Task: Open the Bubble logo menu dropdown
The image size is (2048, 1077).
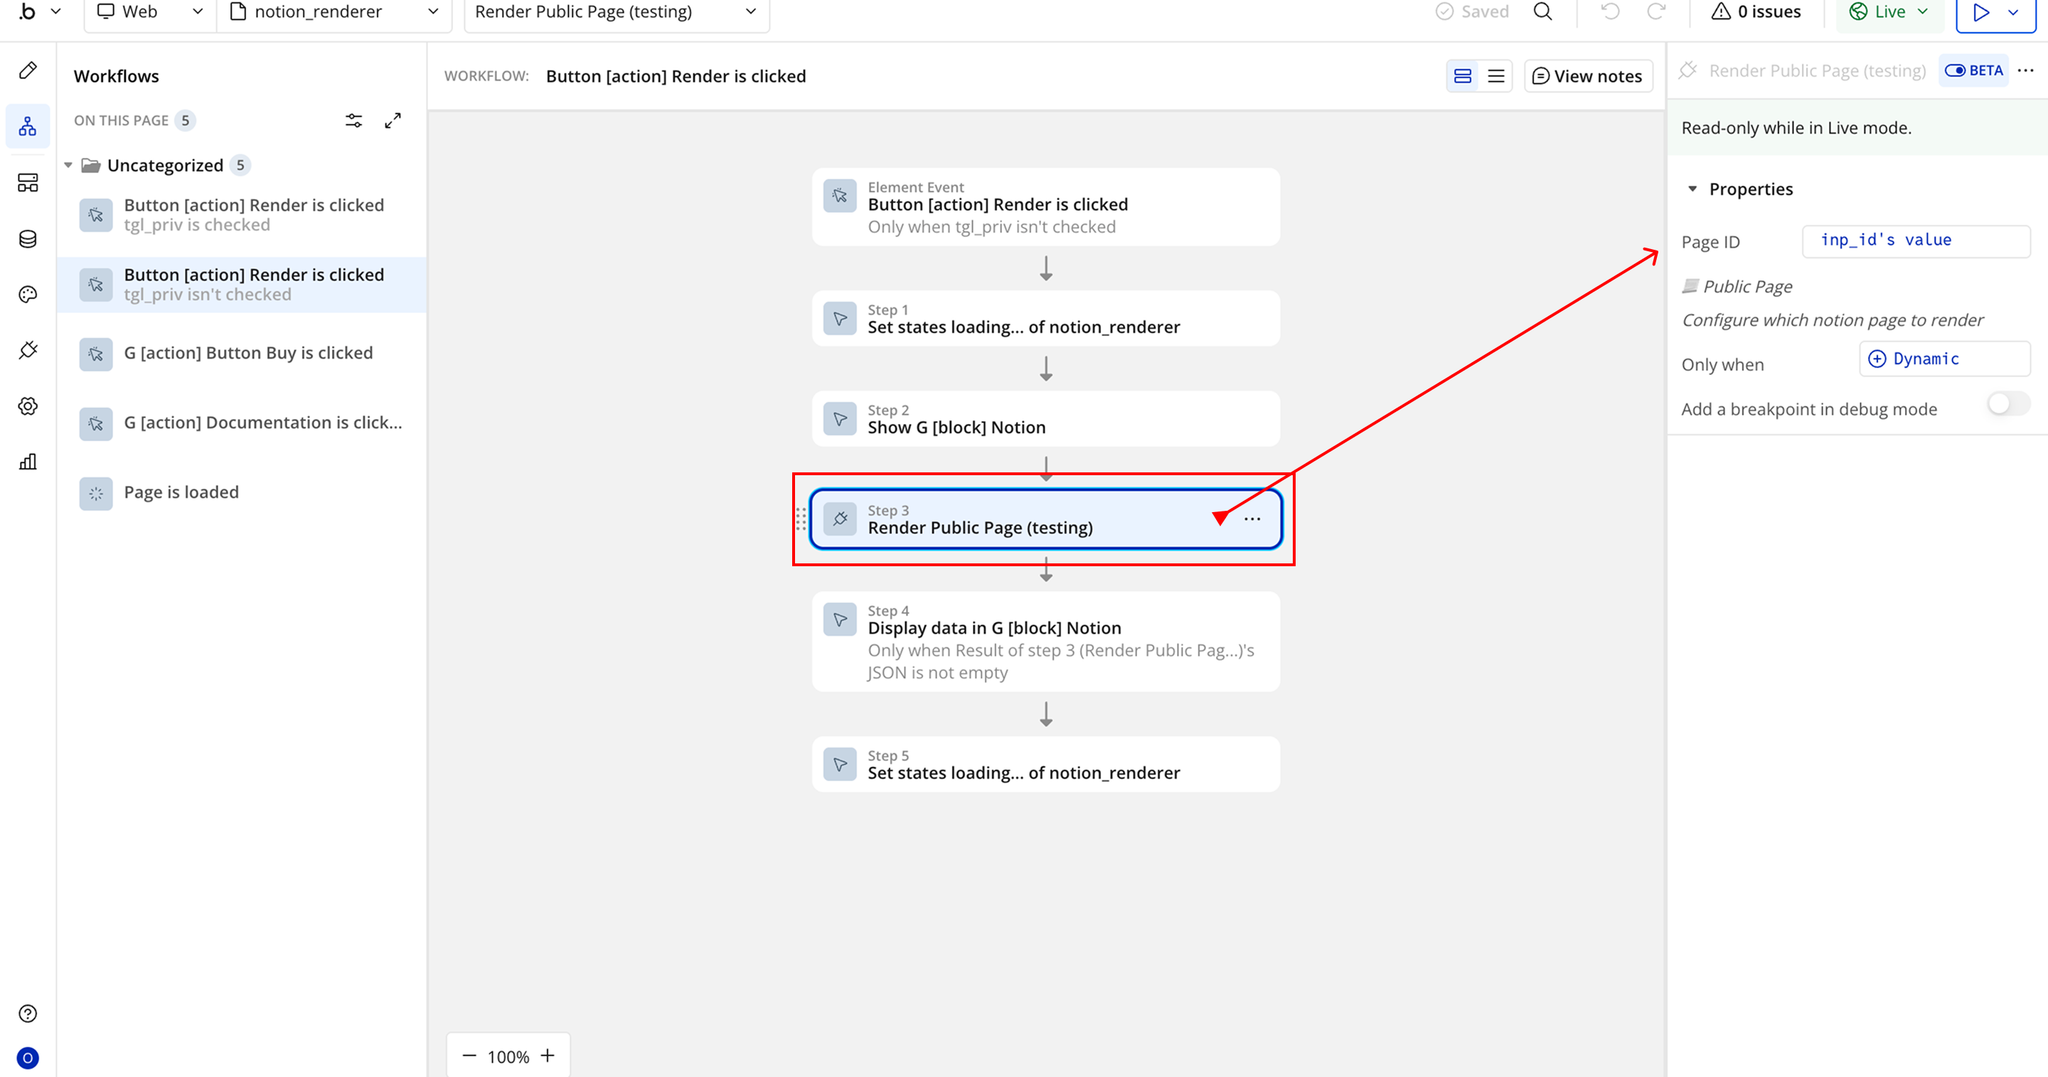Action: [41, 12]
